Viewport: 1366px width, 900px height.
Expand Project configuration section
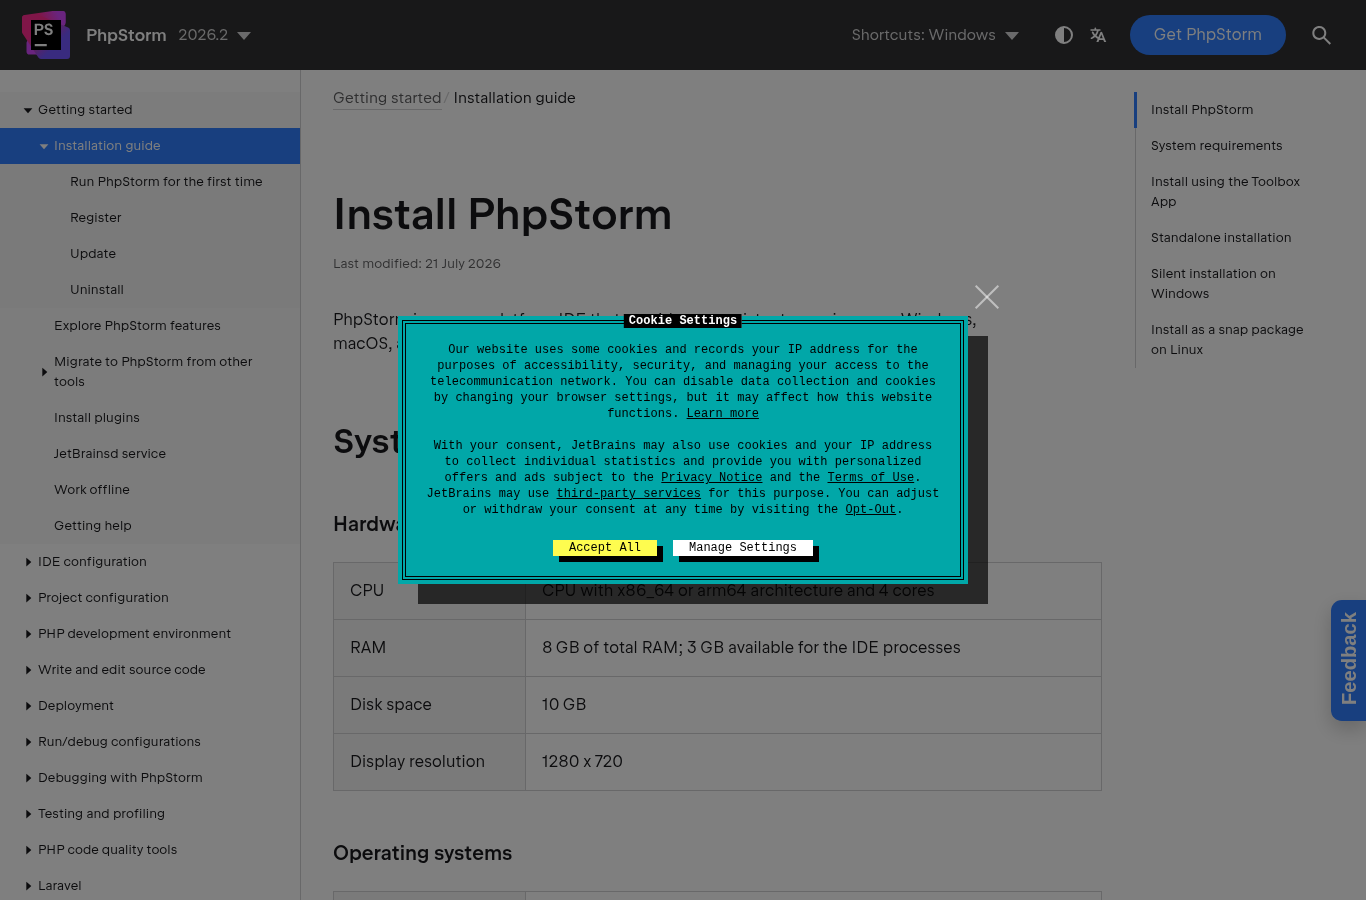28,598
